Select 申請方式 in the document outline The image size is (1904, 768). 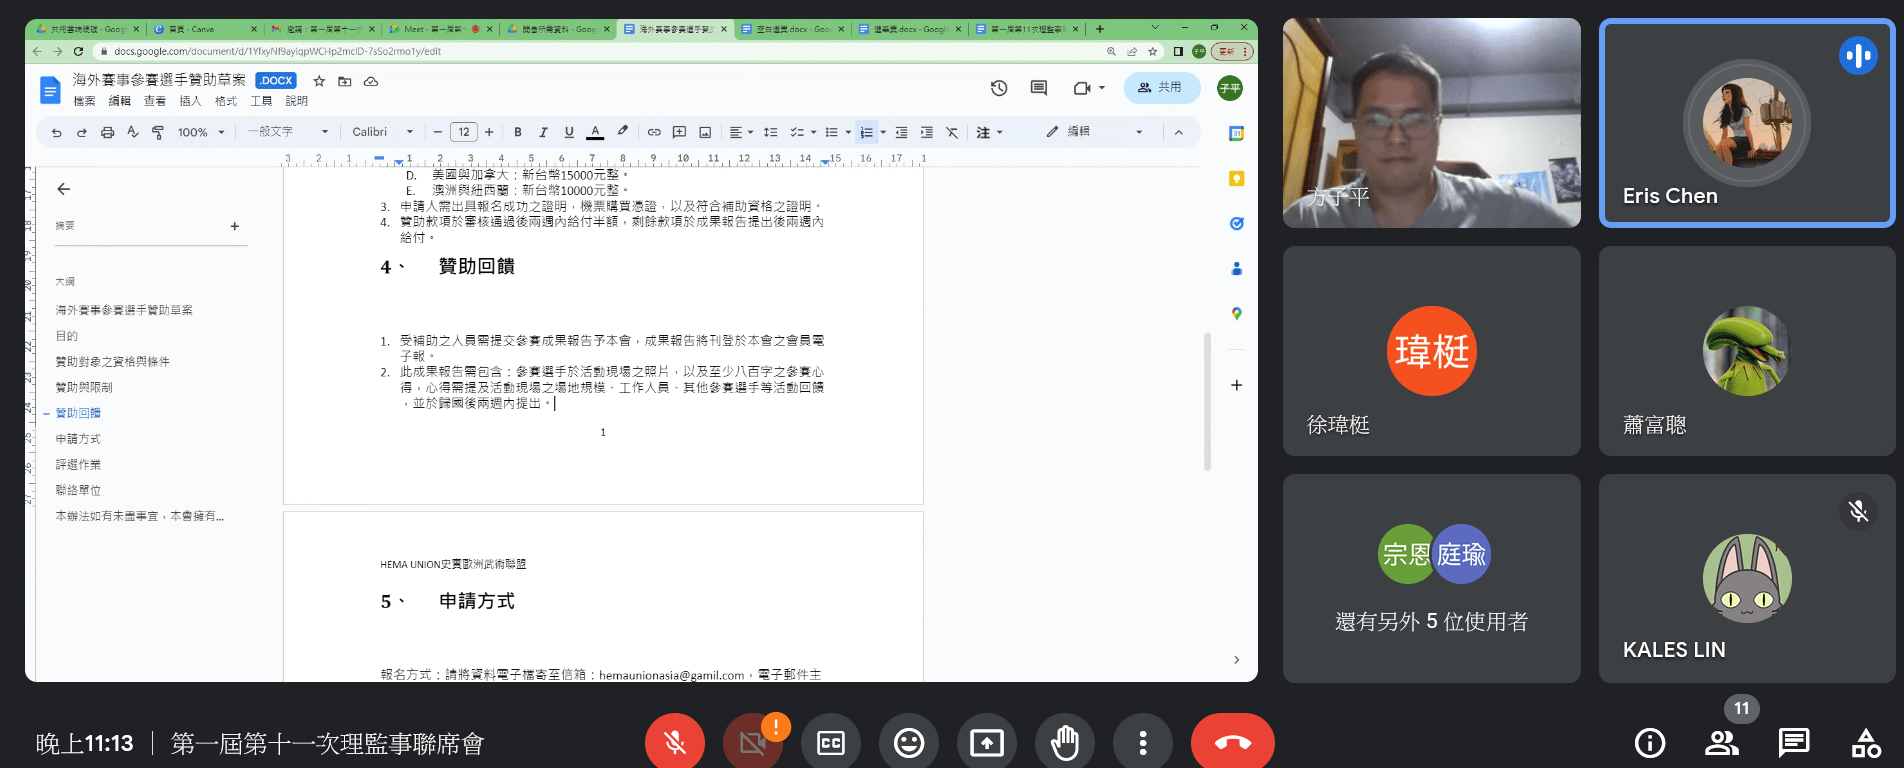pyautogui.click(x=78, y=439)
